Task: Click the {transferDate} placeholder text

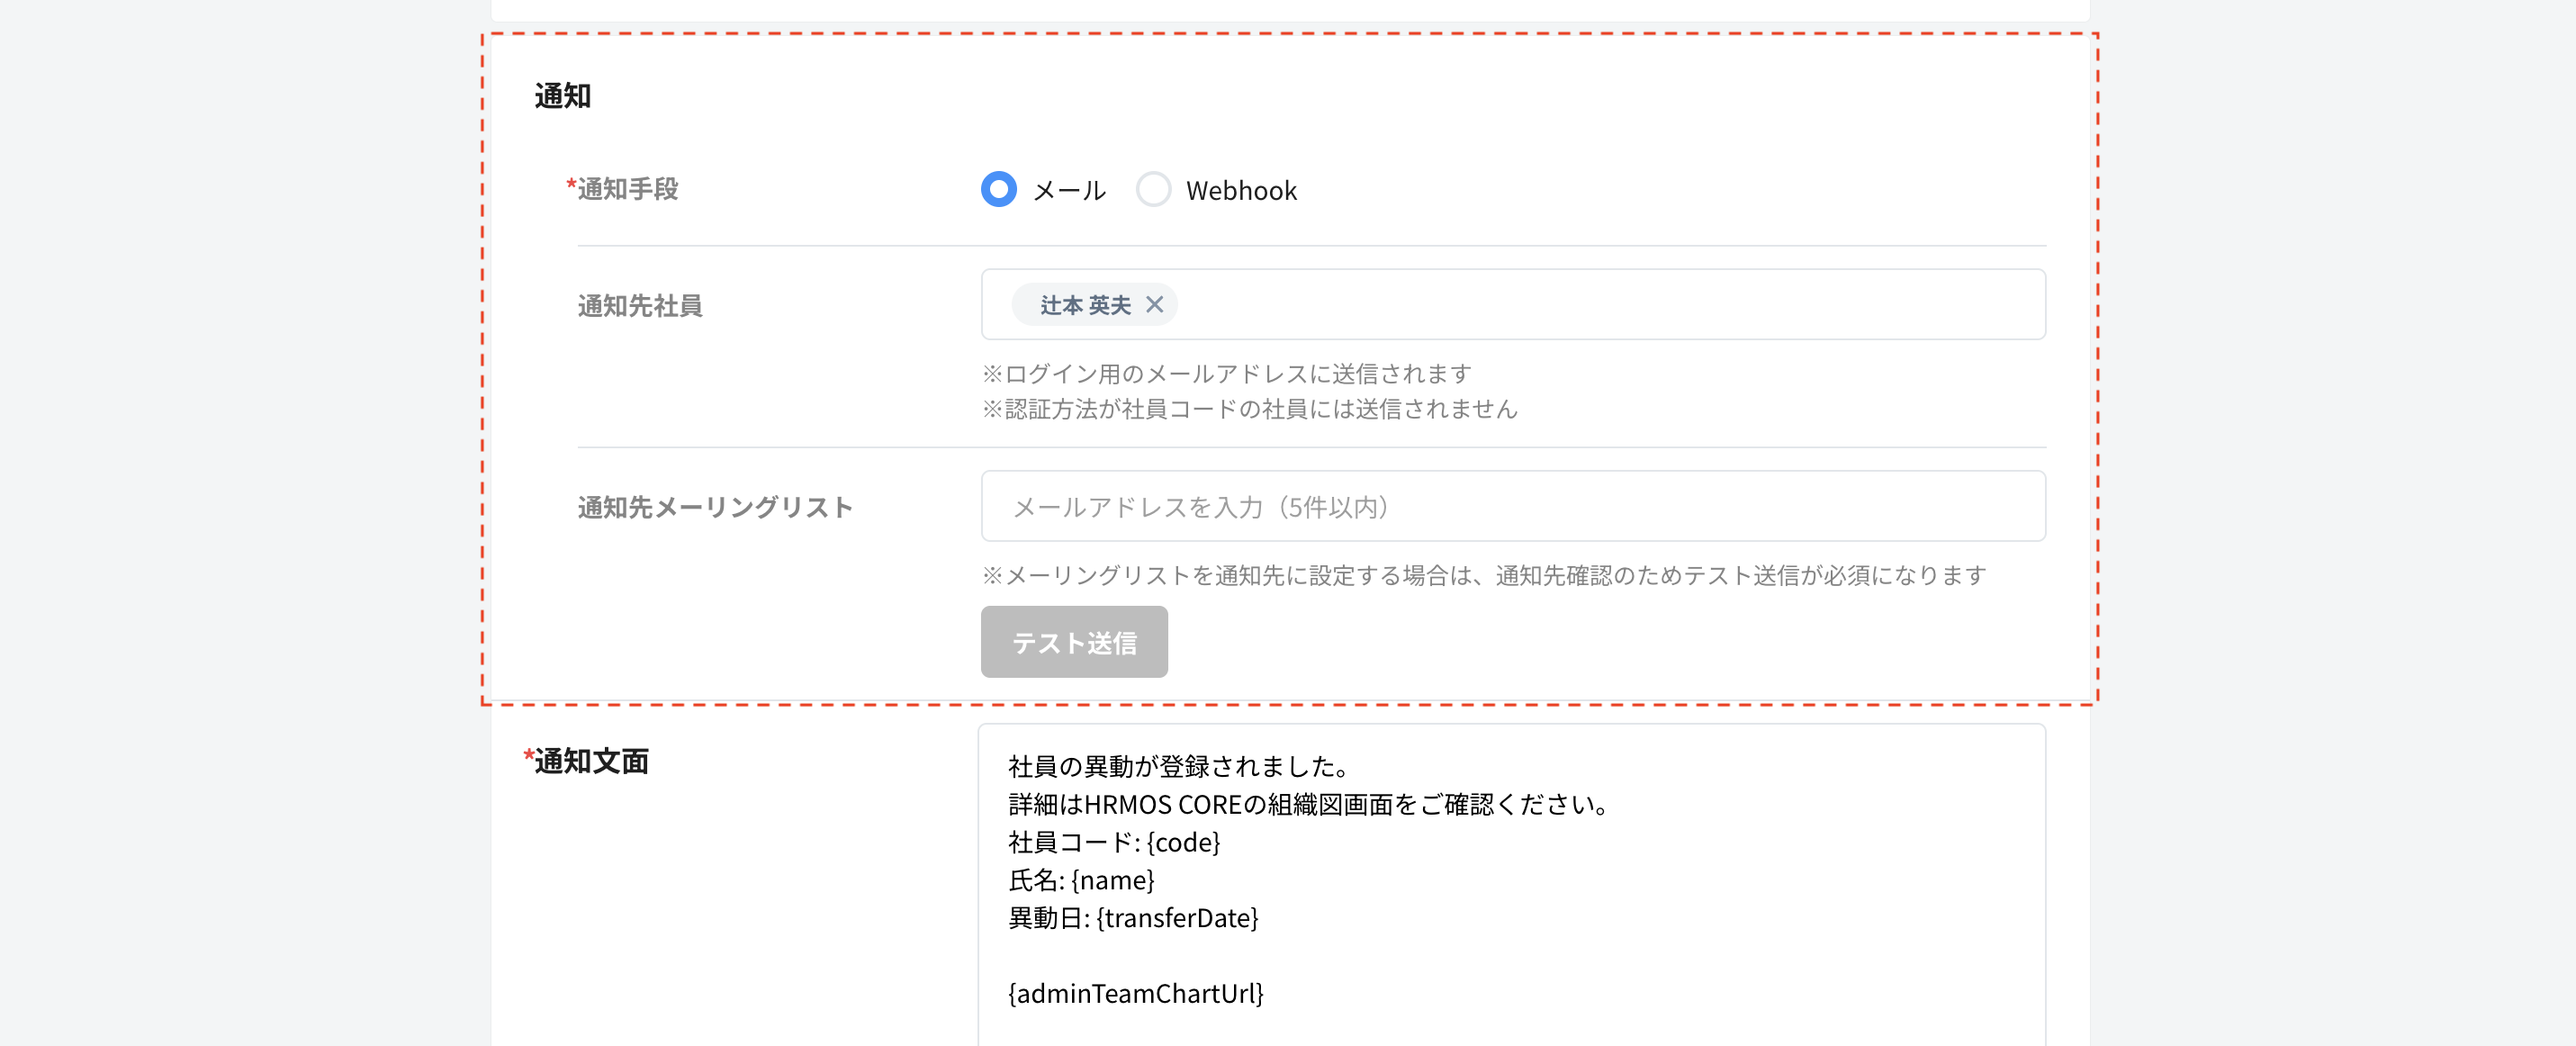Action: click(x=1179, y=919)
